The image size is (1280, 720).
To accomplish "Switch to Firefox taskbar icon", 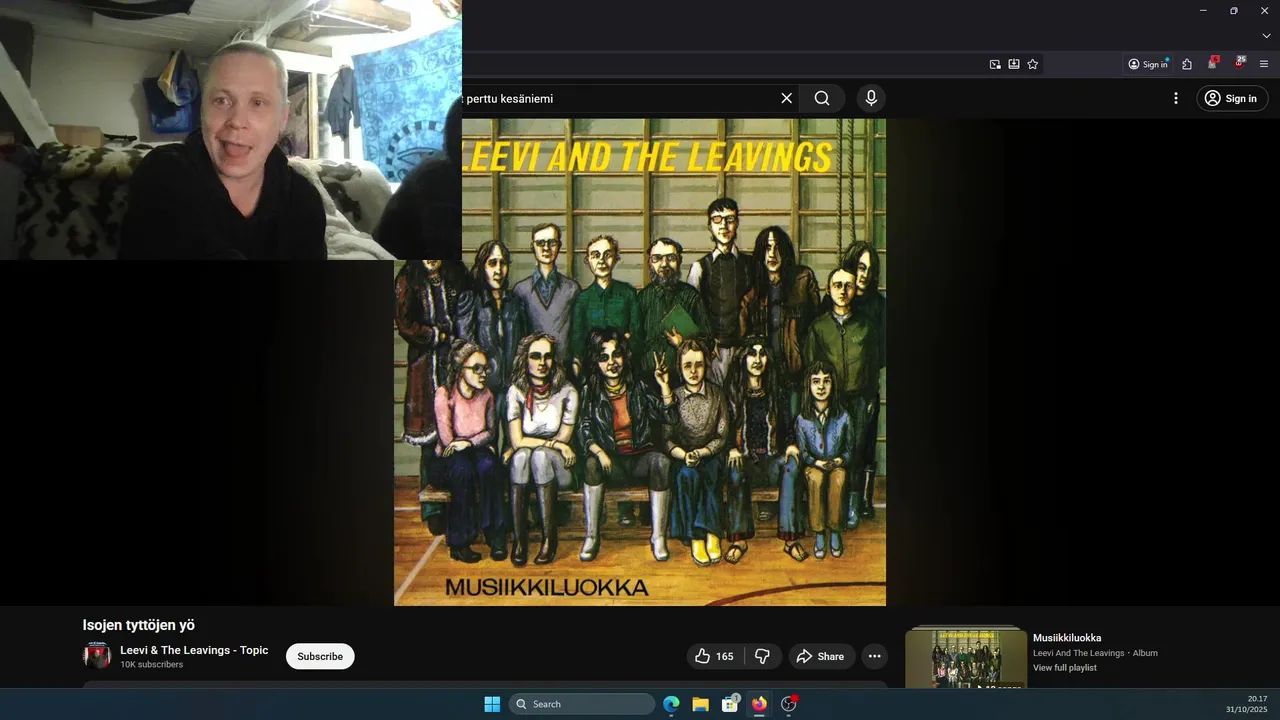I will point(759,704).
